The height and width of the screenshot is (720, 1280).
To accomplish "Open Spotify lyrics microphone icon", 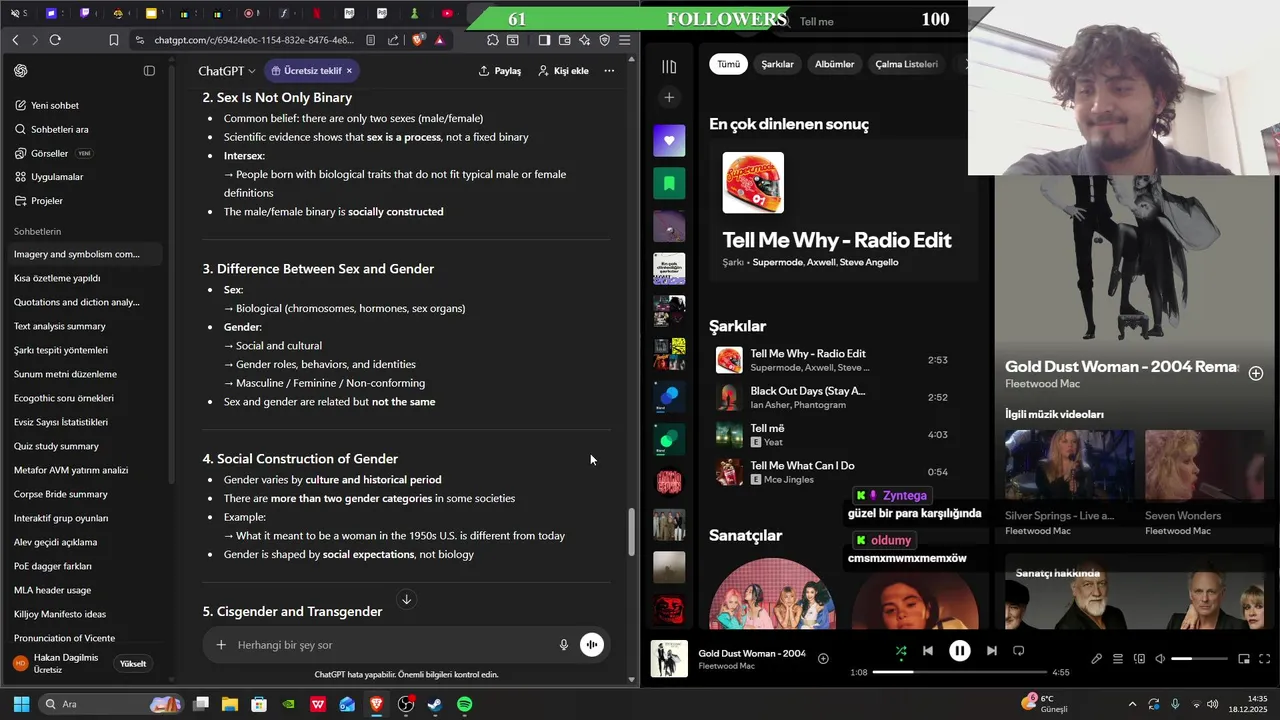I will coord(1096,659).
